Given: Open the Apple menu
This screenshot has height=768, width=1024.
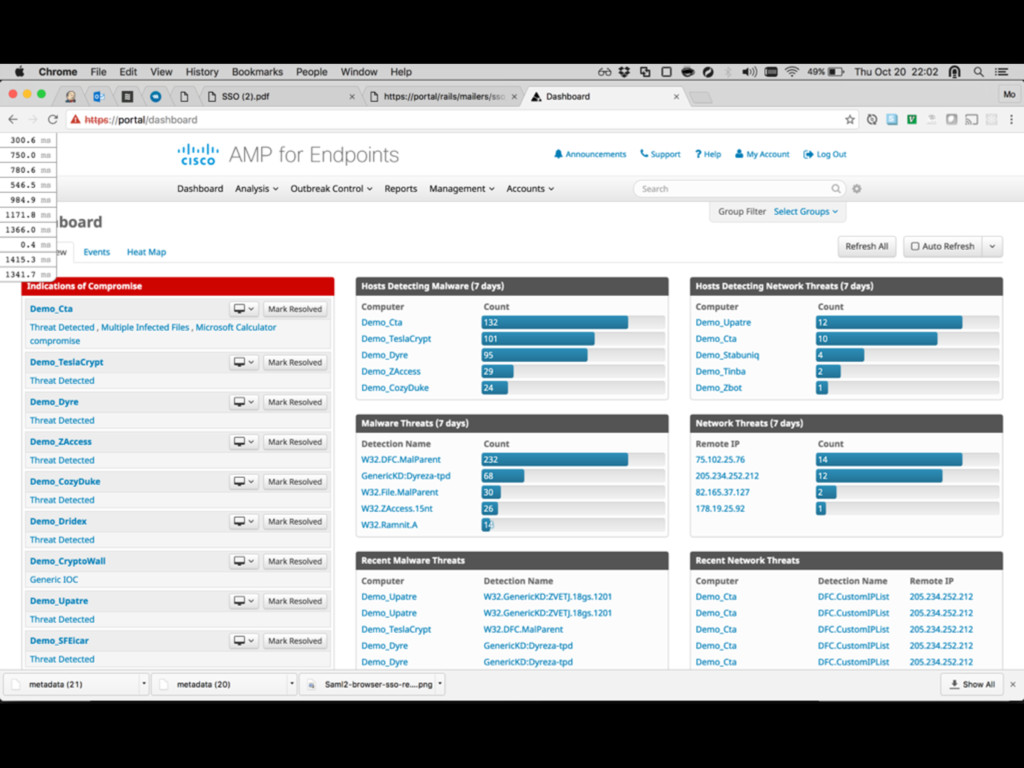Looking at the screenshot, I should point(20,72).
